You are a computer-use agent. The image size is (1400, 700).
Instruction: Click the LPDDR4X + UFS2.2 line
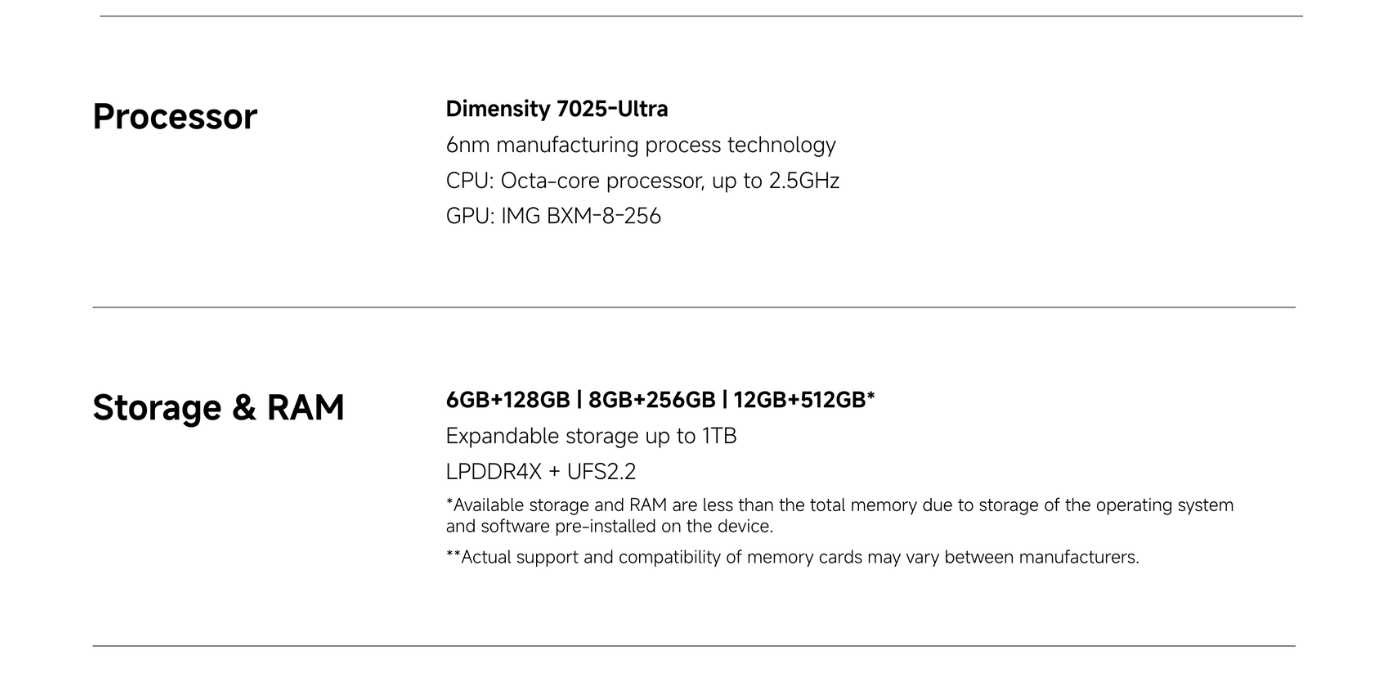click(541, 472)
